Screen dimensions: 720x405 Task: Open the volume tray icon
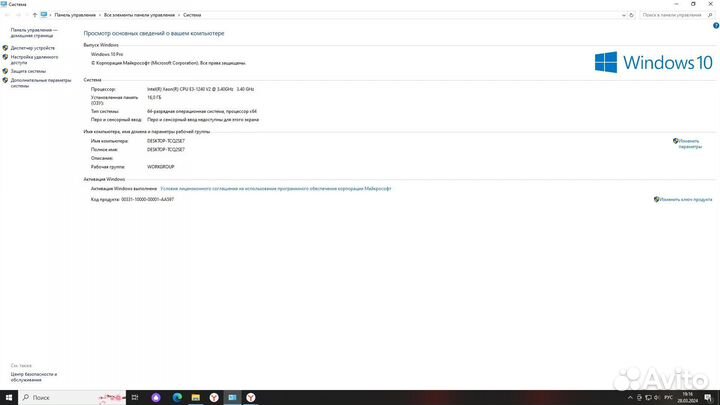657,398
